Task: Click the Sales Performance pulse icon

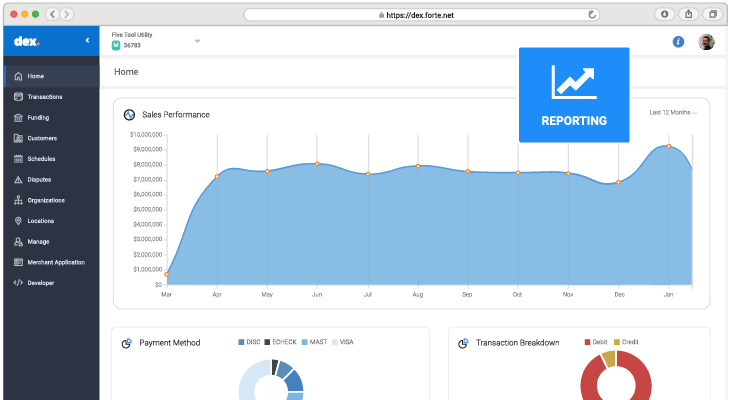Action: (129, 115)
